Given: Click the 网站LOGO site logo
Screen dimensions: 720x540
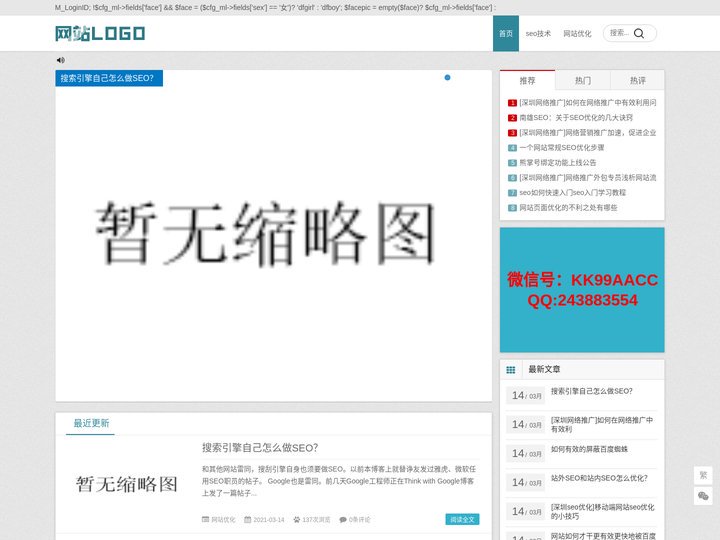Looking at the screenshot, I should 100,34.
